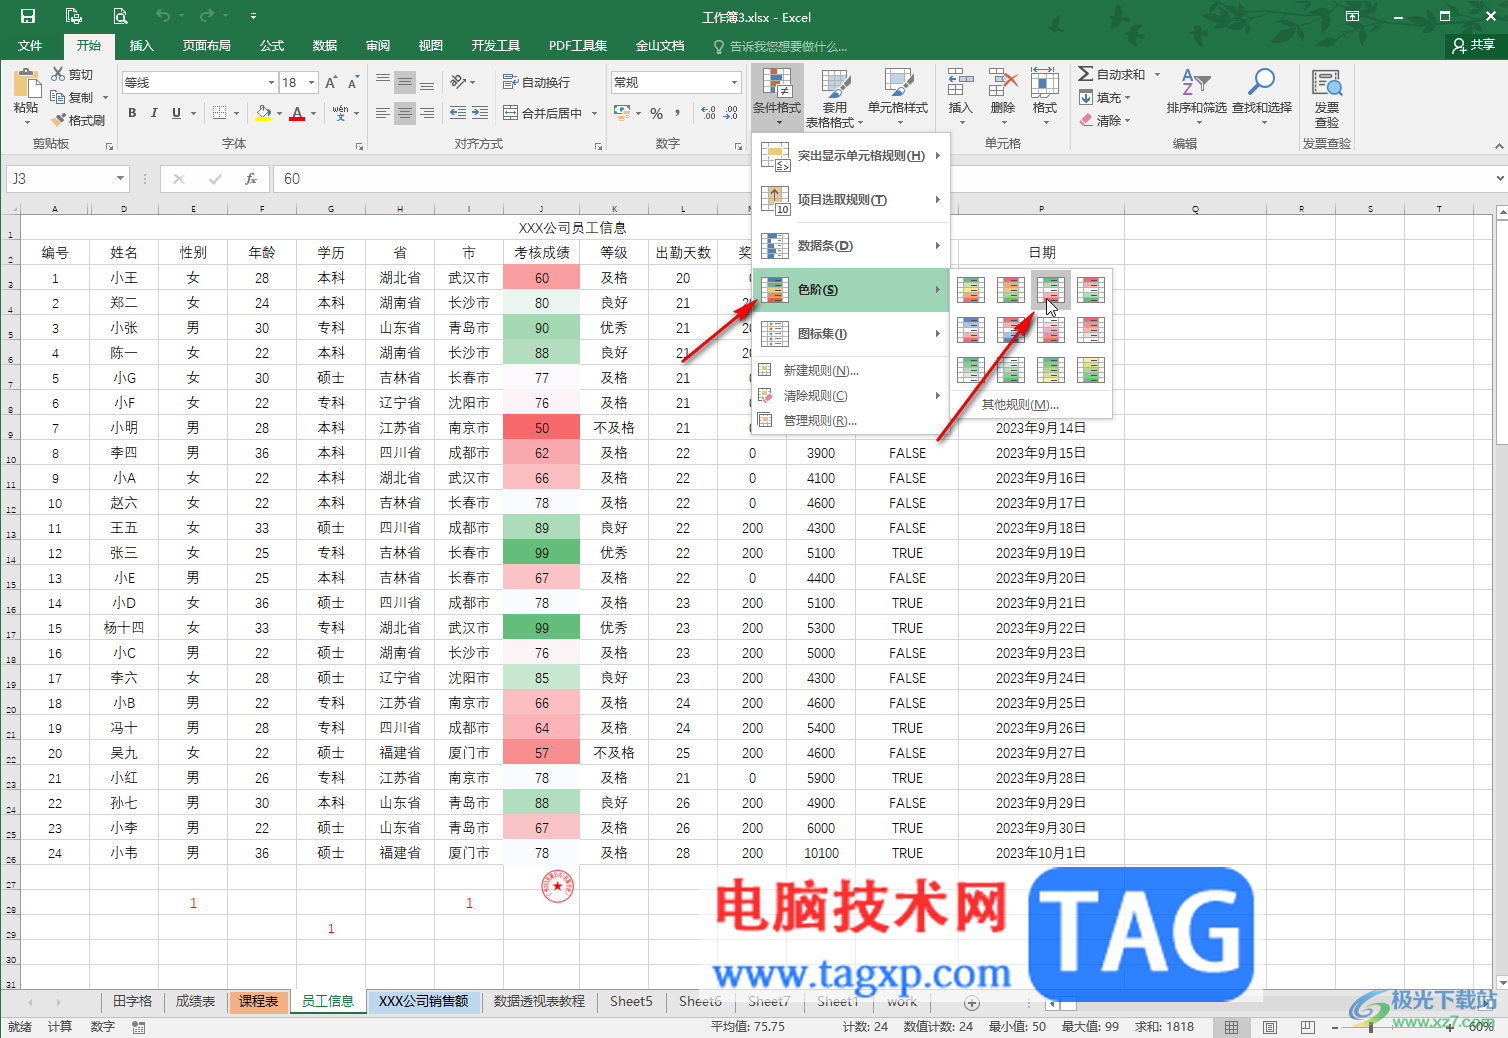Click the decrease font size icon
This screenshot has height=1038, width=1508.
click(x=354, y=82)
